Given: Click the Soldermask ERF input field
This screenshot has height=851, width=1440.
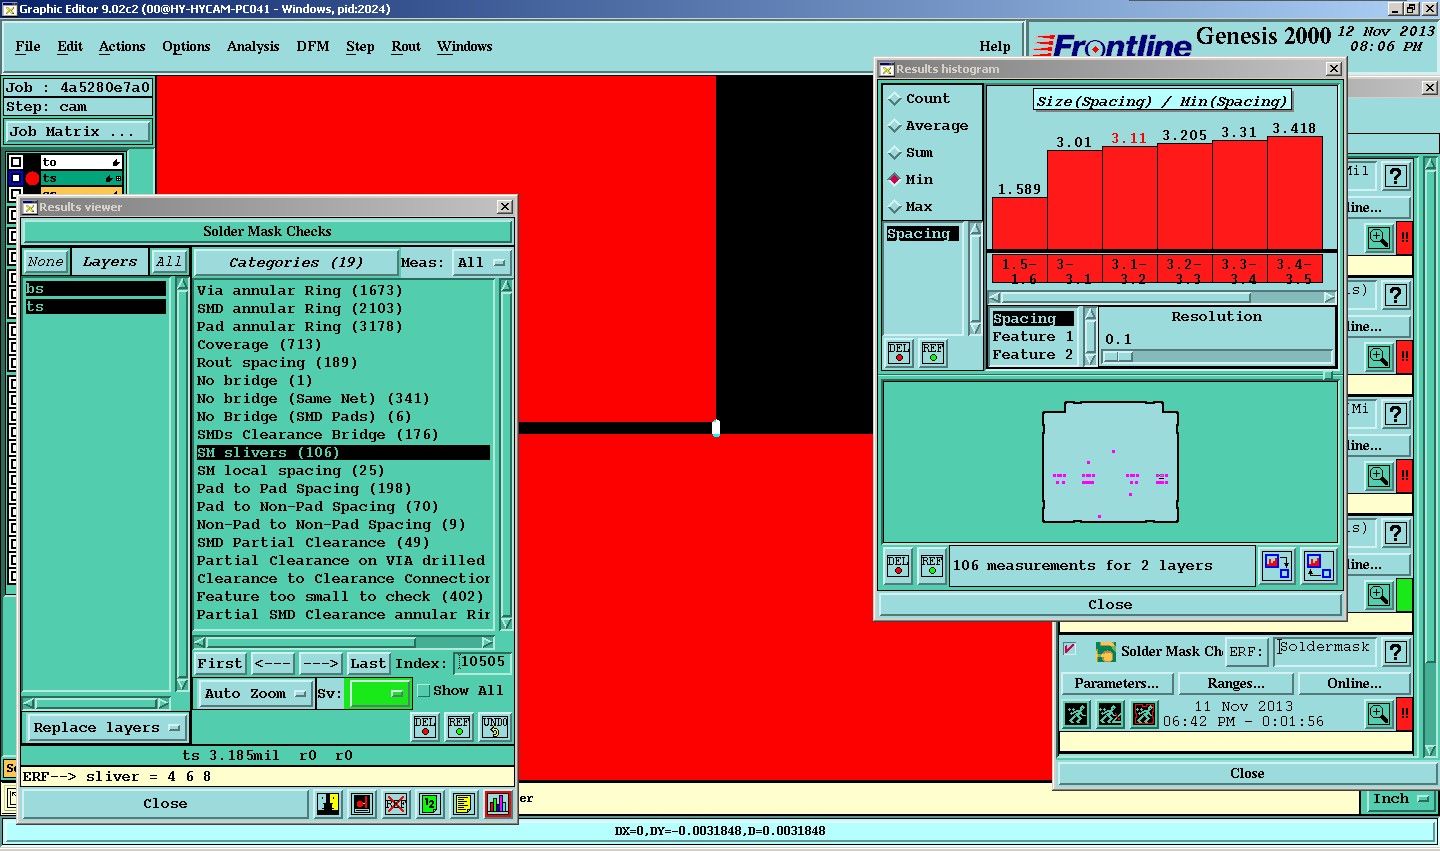Looking at the screenshot, I should tap(1325, 650).
